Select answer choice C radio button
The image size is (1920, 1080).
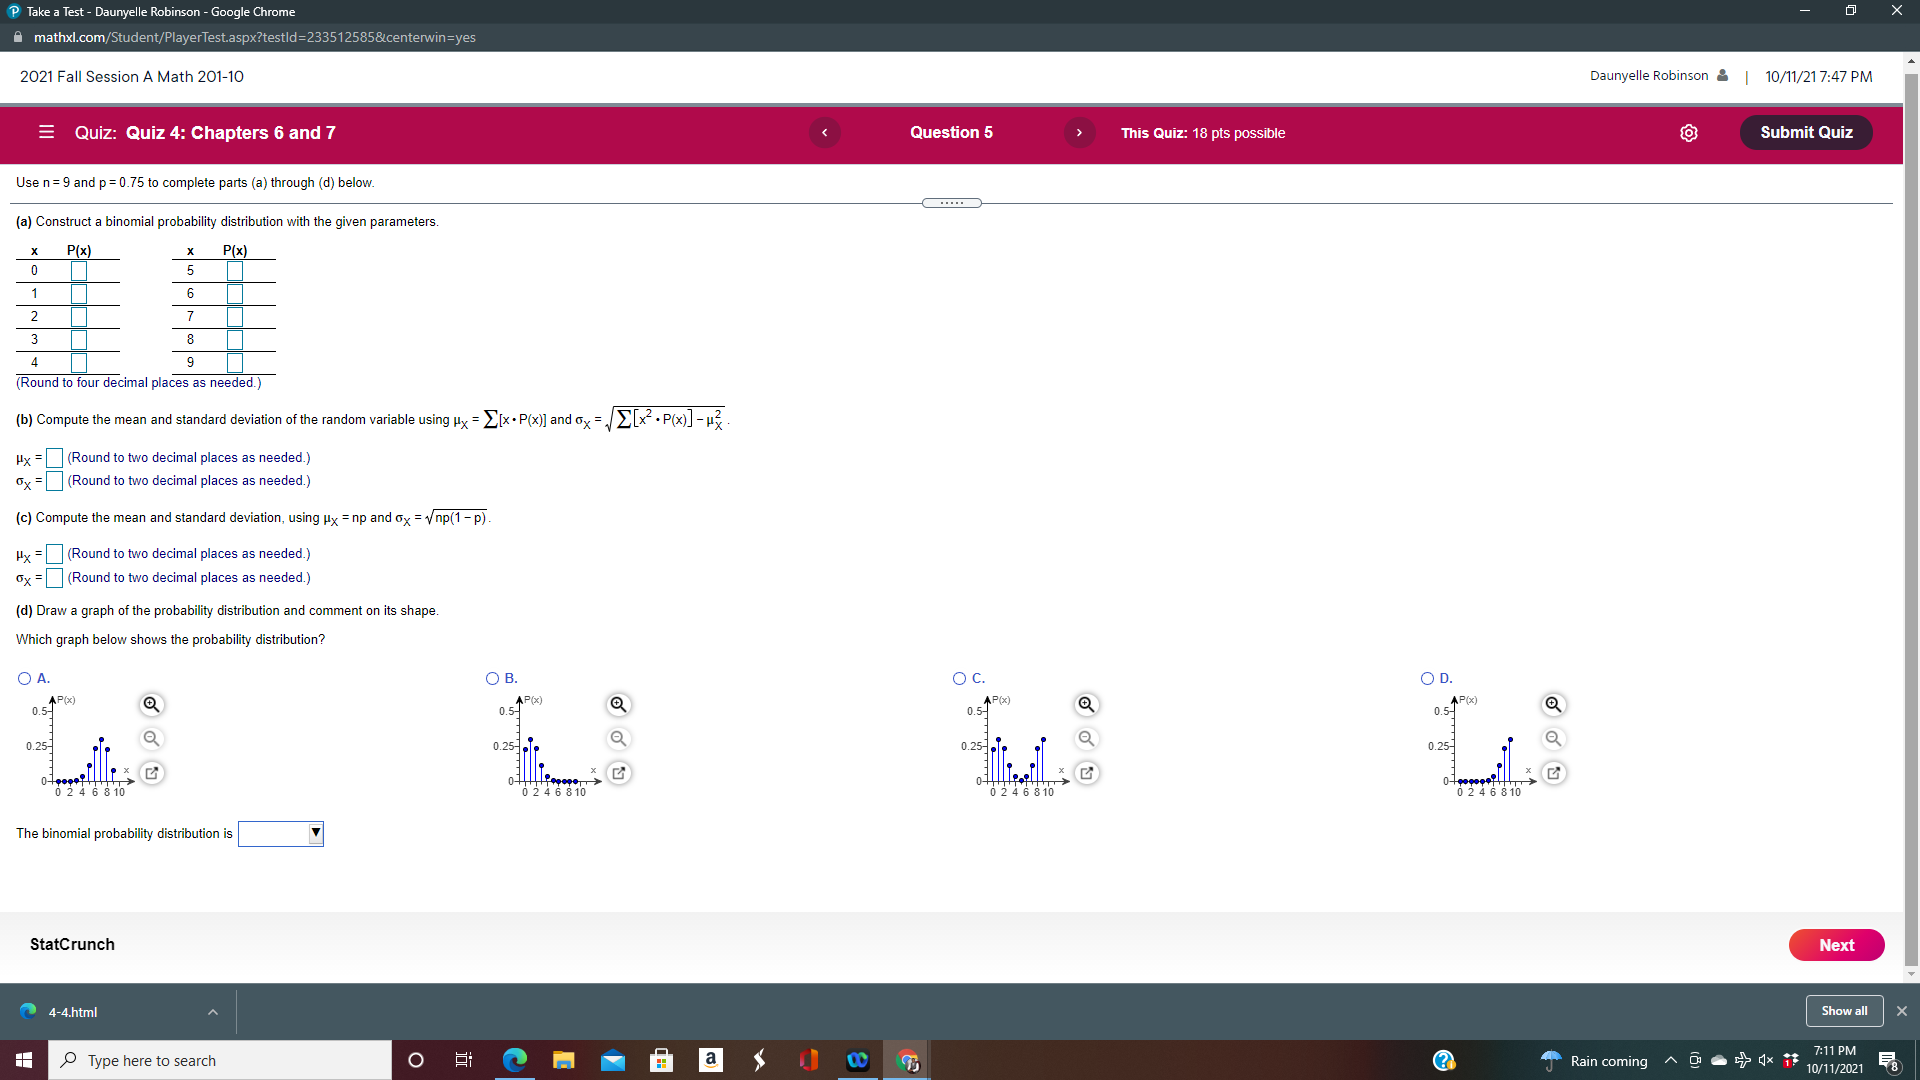coord(958,678)
